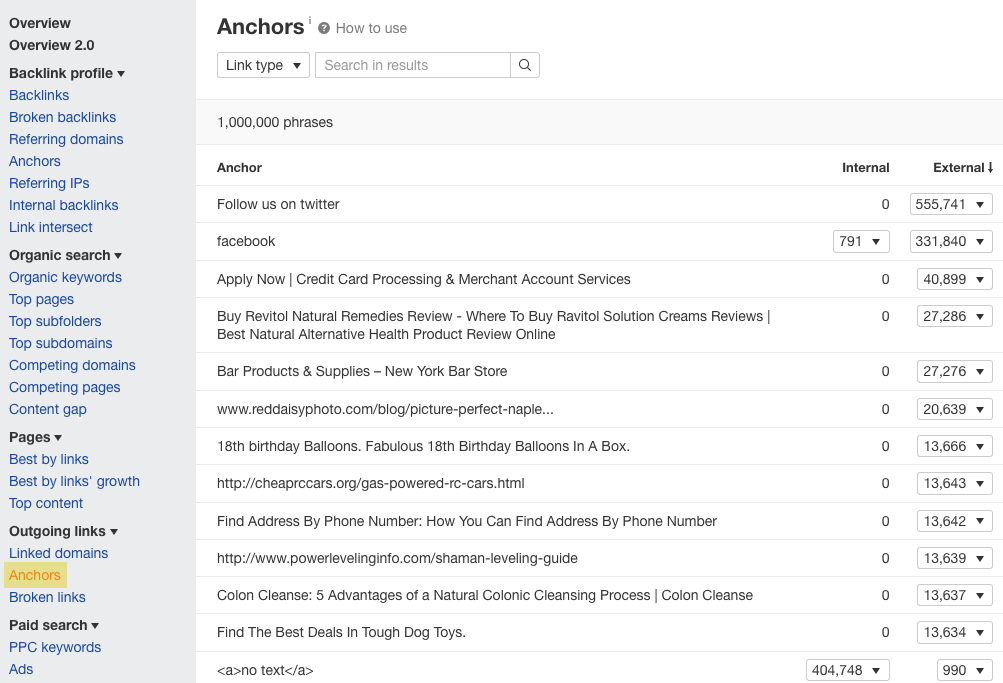1003x683 pixels.
Task: Select Content gap in the sidebar
Action: pyautogui.click(x=47, y=409)
